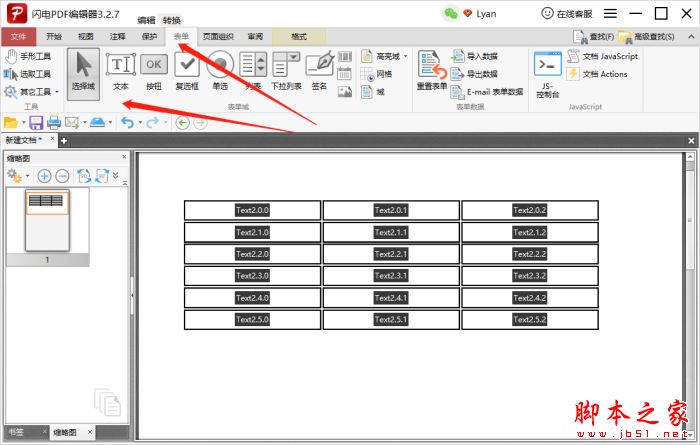
Task: Open 文档 Actions
Action: pos(597,74)
